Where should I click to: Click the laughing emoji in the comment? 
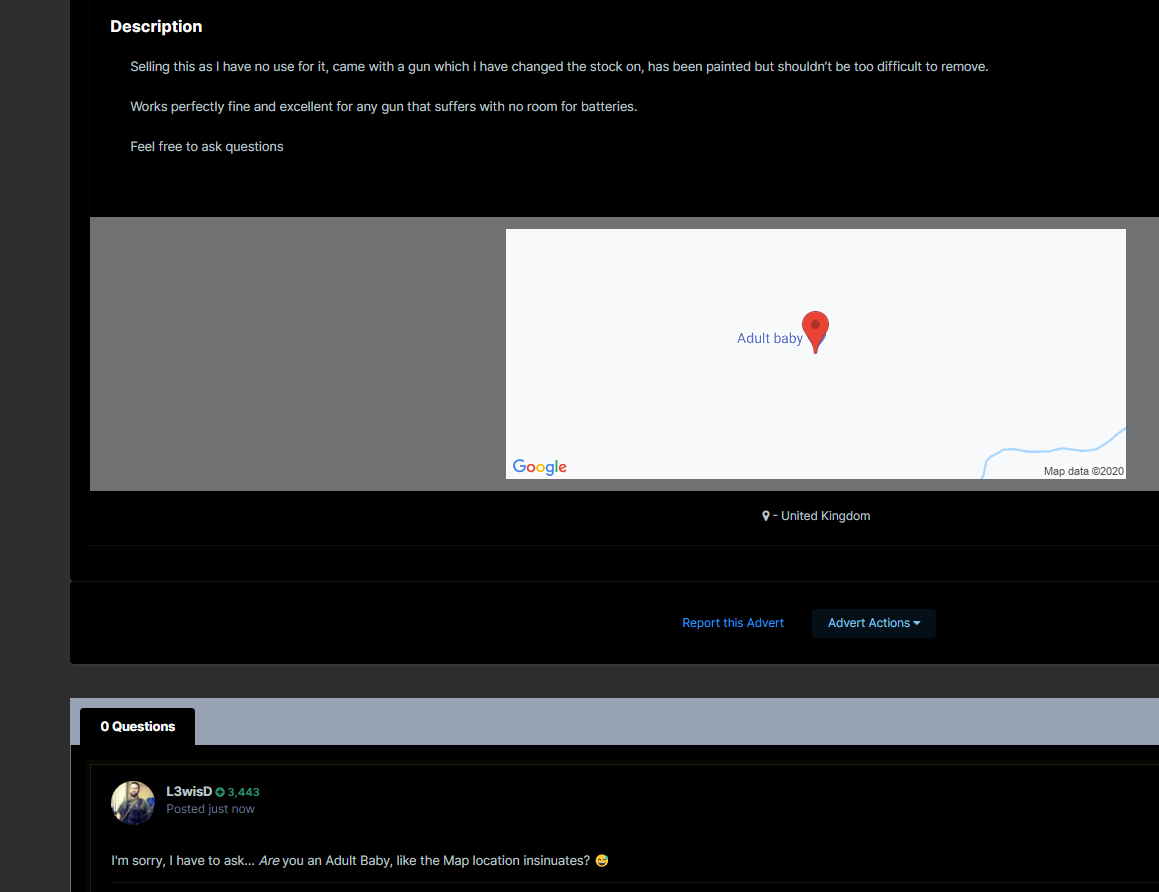[x=601, y=860]
